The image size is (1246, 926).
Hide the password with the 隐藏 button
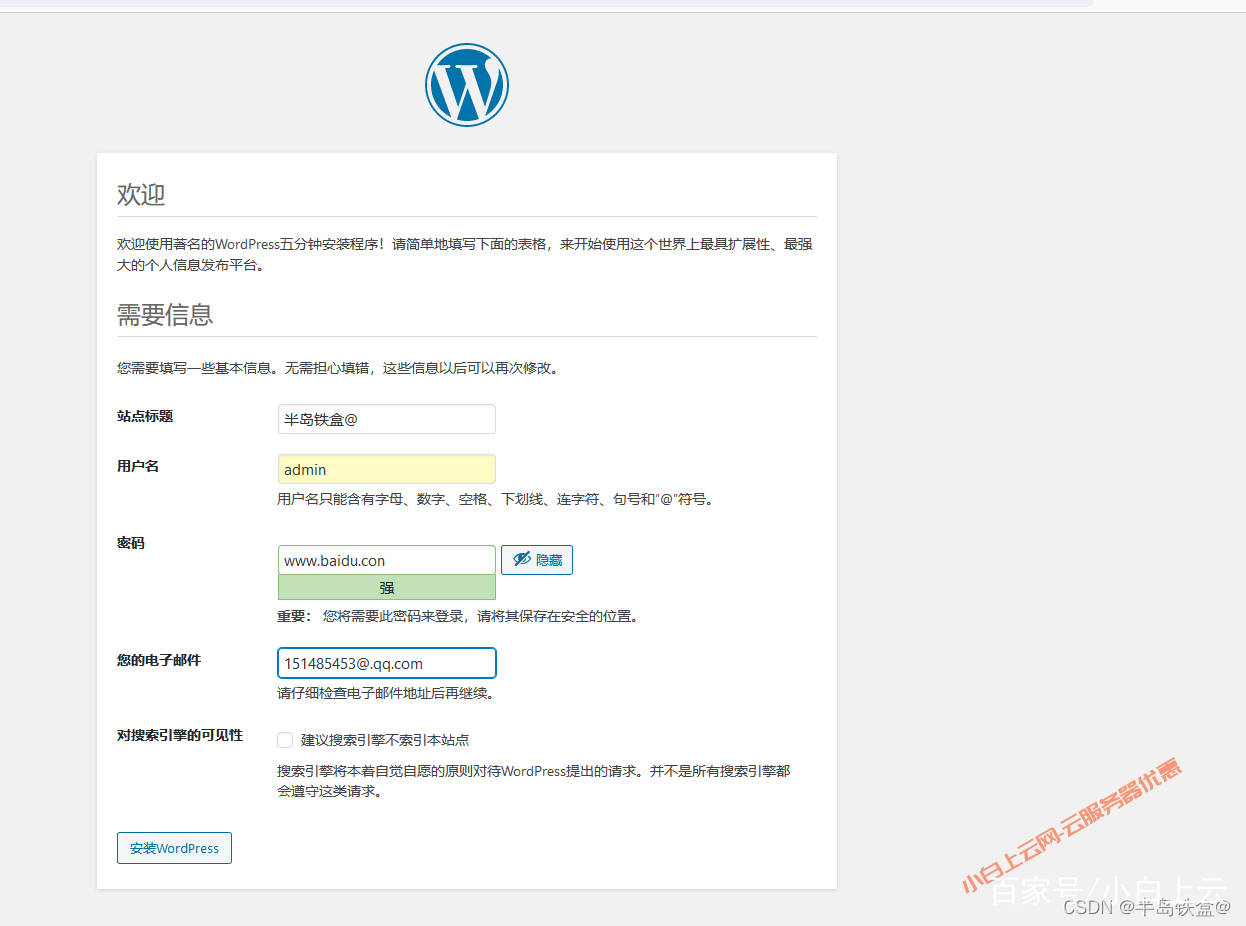pos(537,560)
